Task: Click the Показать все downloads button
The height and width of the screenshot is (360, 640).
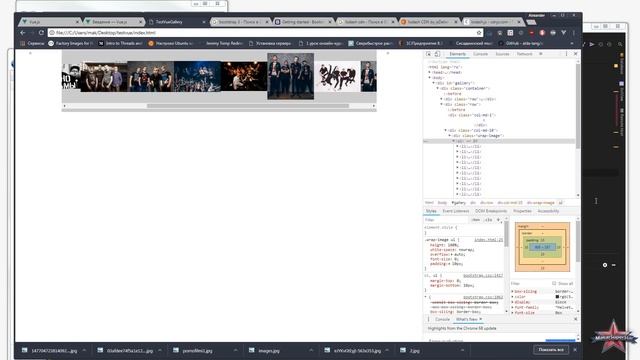Action: pyautogui.click(x=551, y=350)
